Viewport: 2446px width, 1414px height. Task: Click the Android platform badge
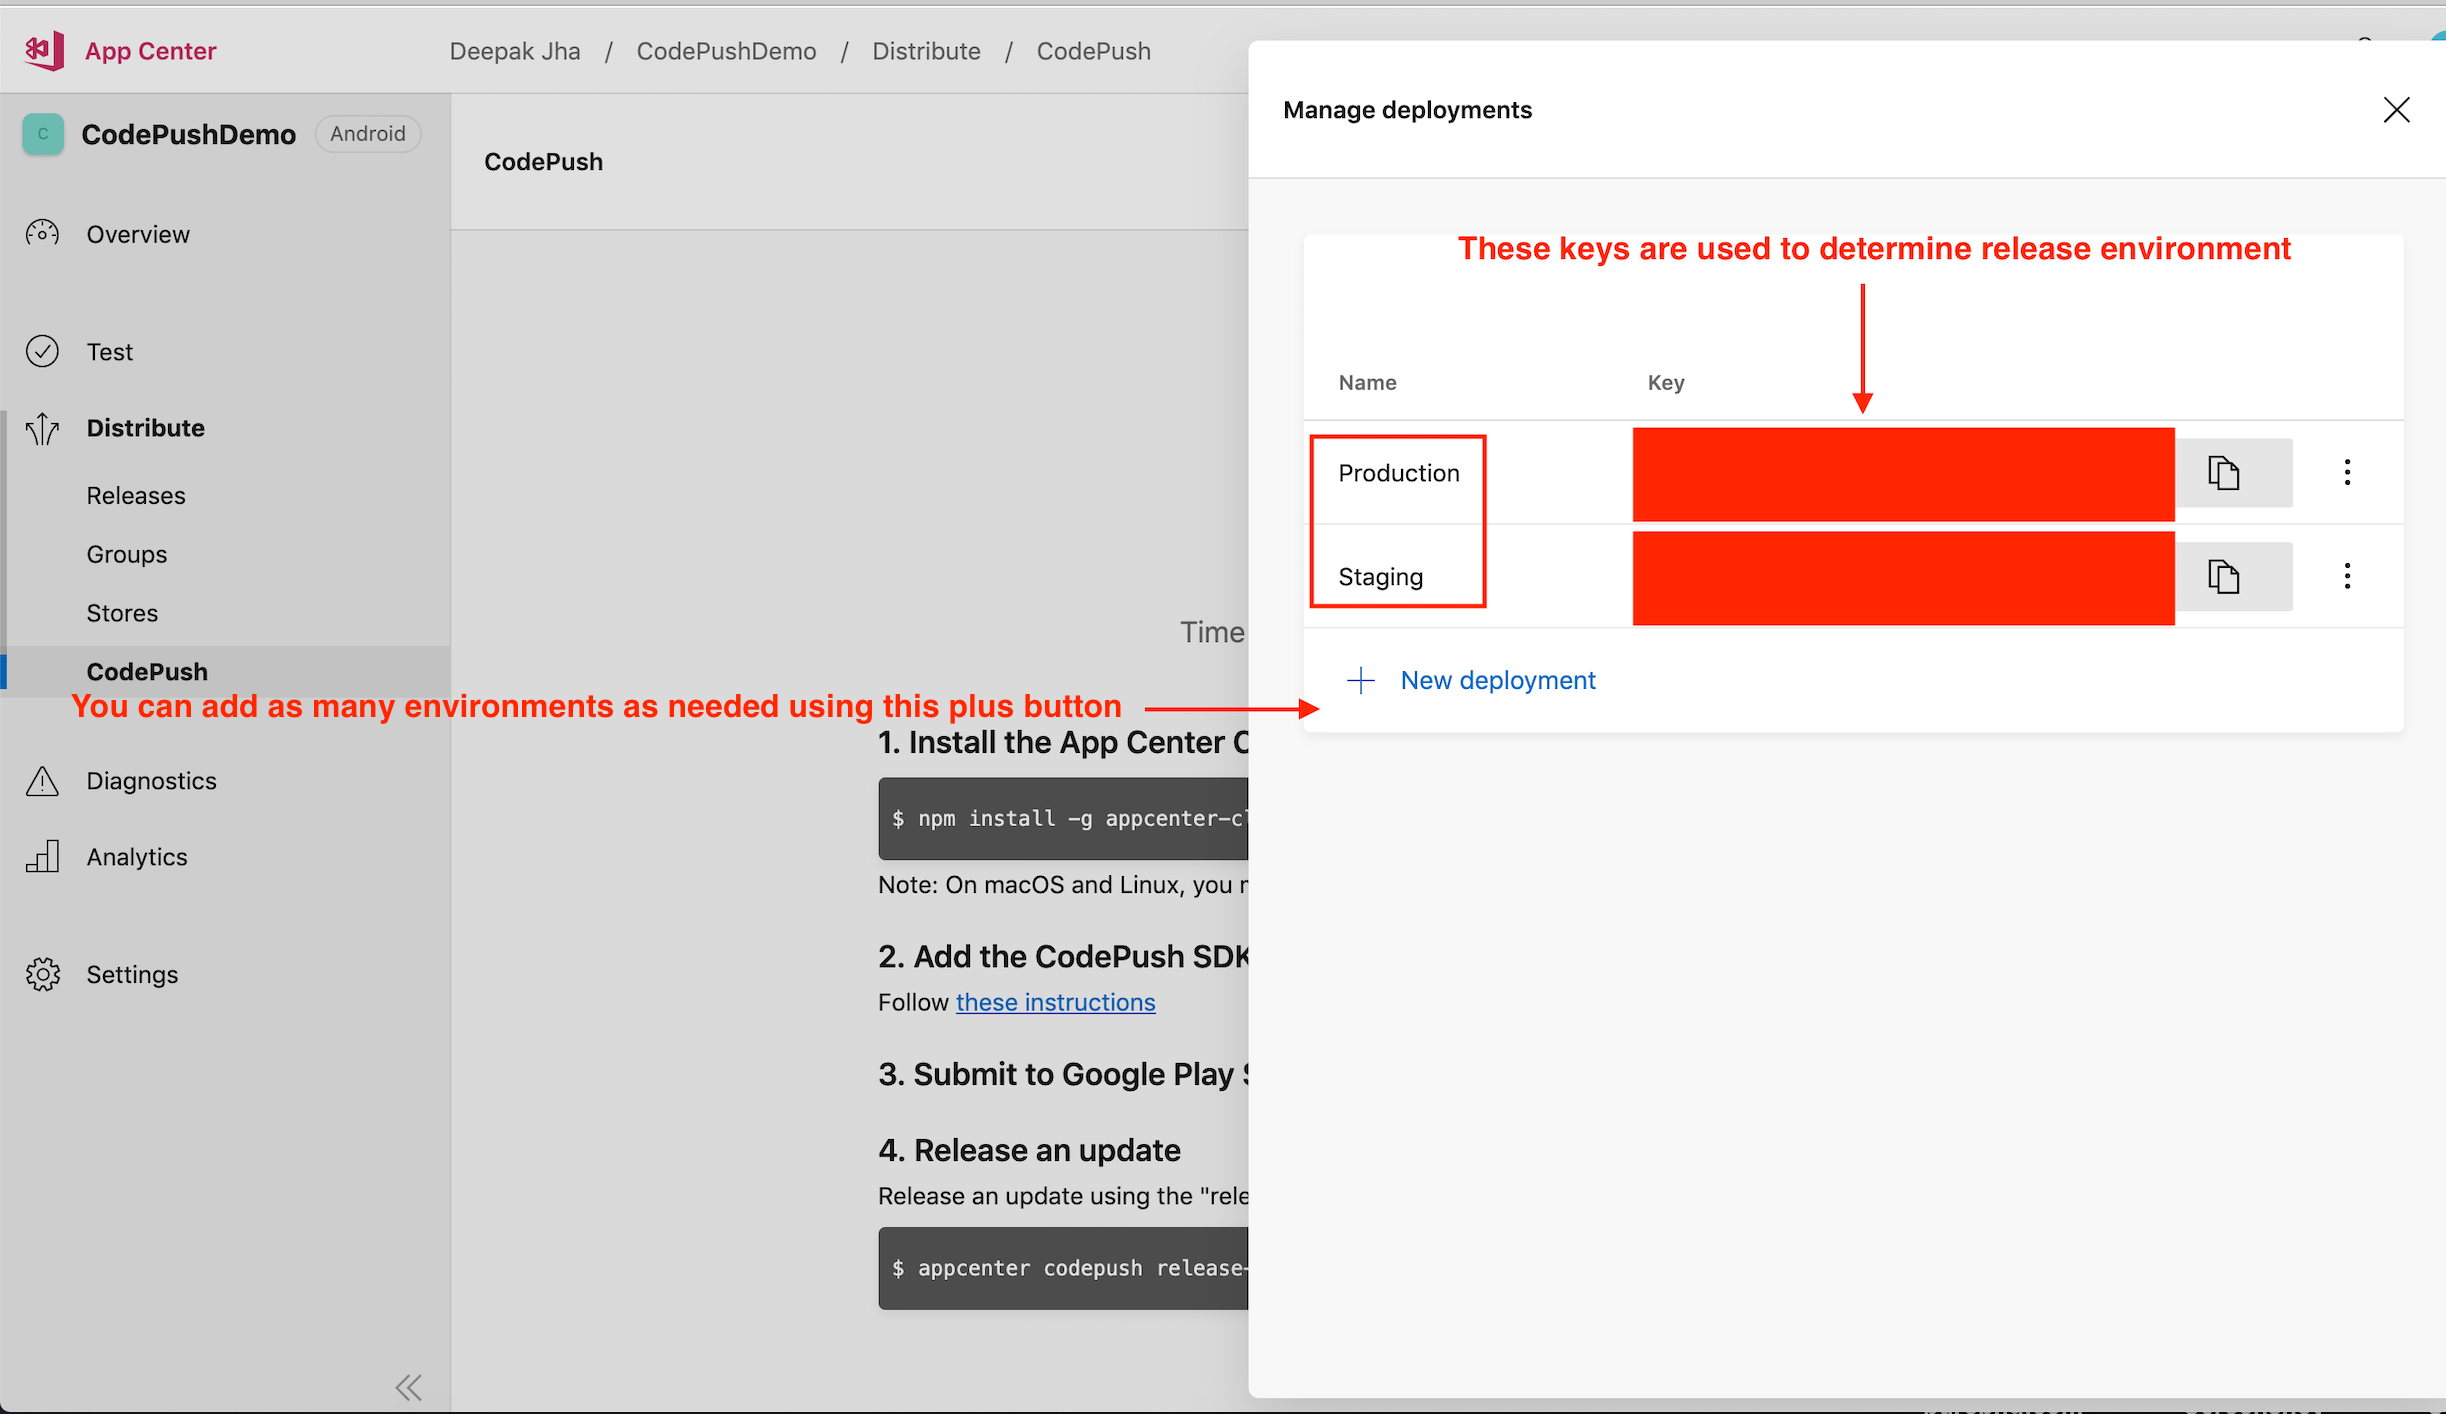pos(367,133)
